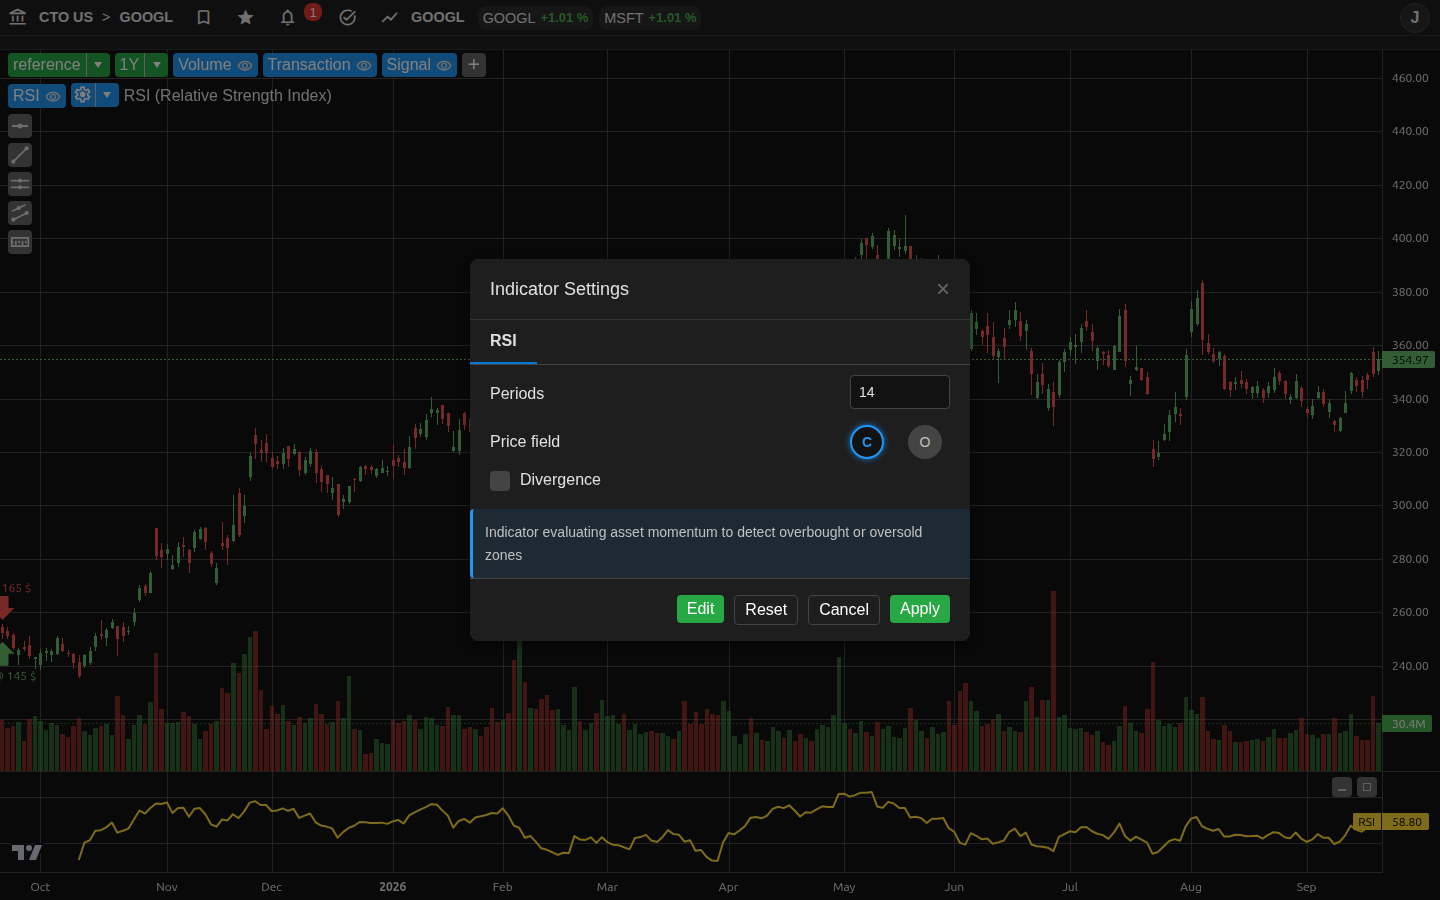Expand the dropdown next to RSI gear
Image resolution: width=1440 pixels, height=900 pixels.
point(107,95)
